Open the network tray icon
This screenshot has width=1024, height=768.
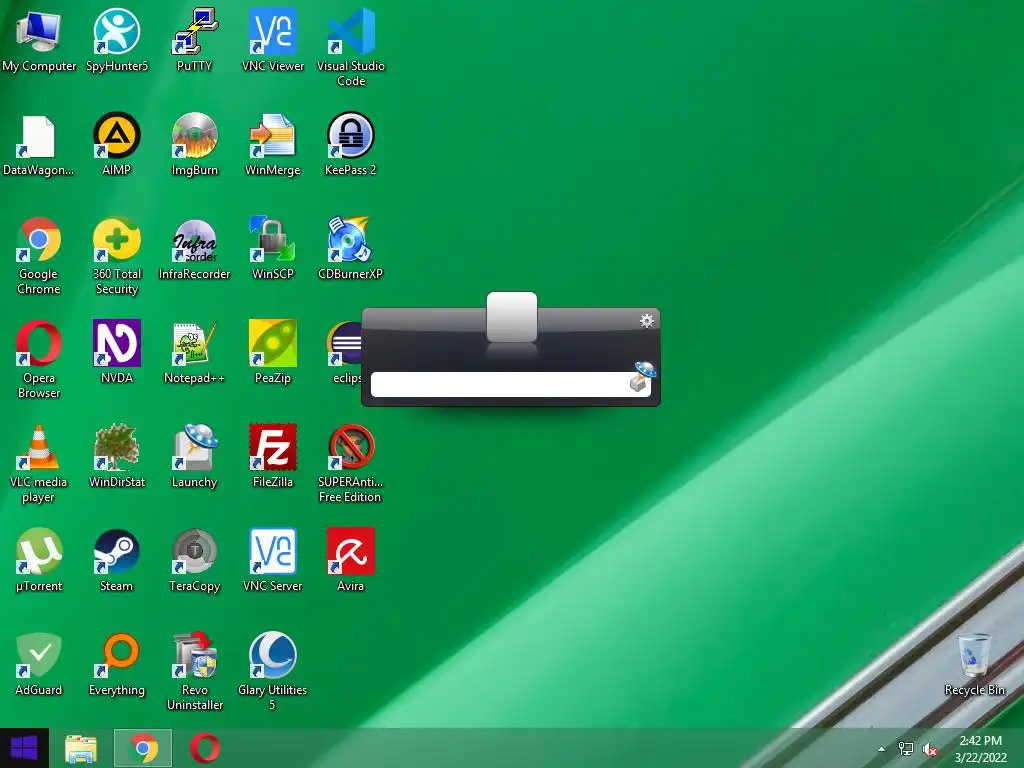click(x=906, y=749)
